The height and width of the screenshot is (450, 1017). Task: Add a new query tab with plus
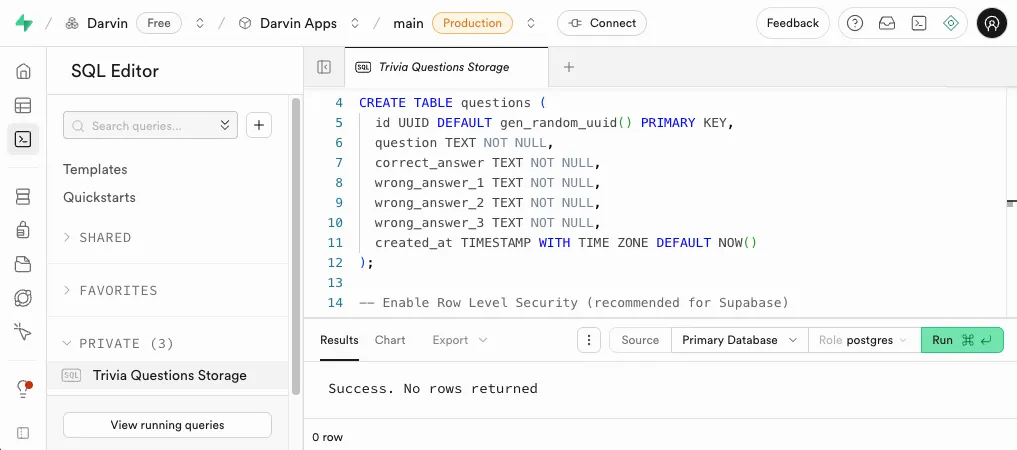[569, 67]
